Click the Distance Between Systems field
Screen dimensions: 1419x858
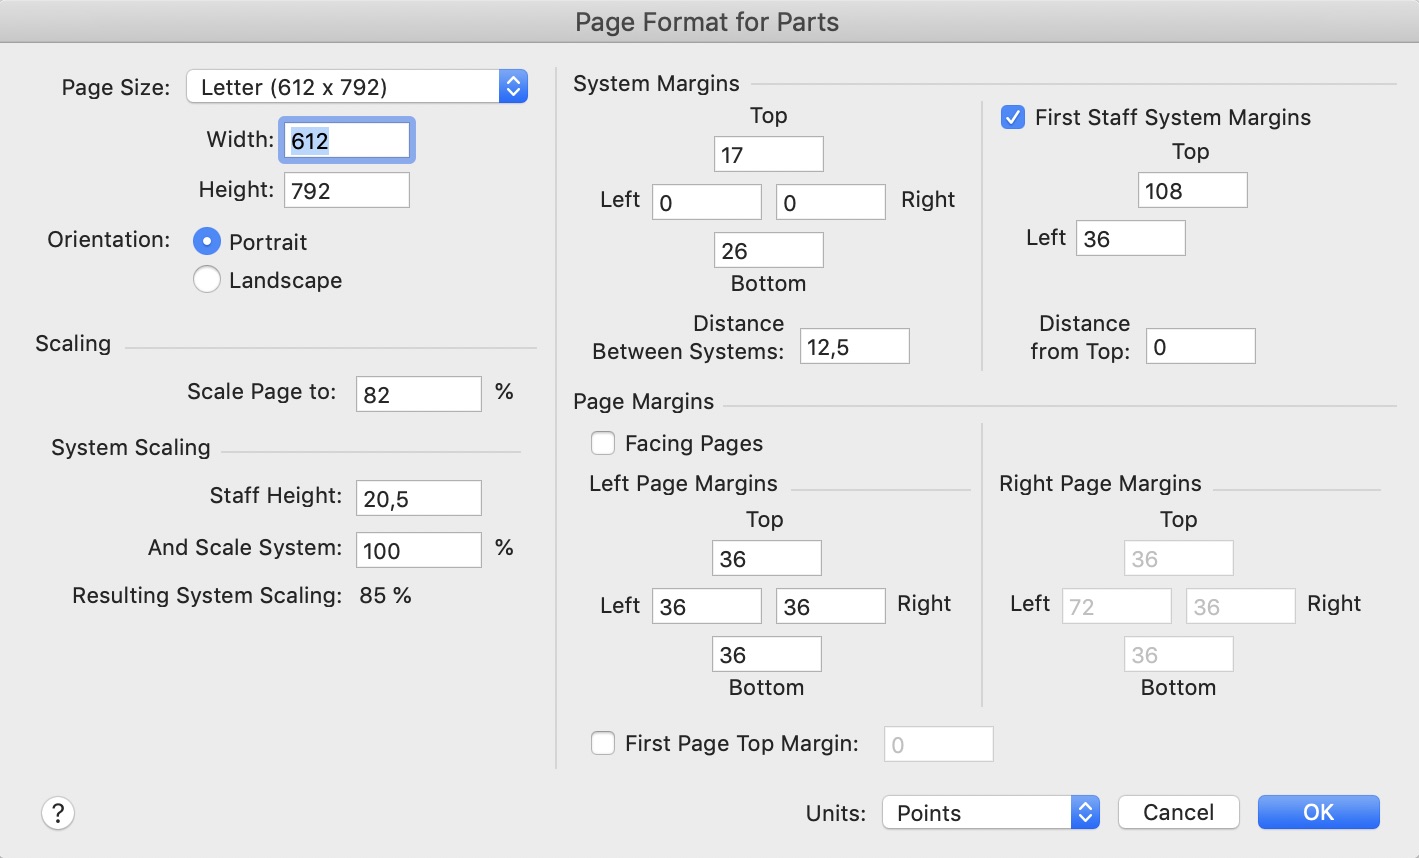pos(854,347)
